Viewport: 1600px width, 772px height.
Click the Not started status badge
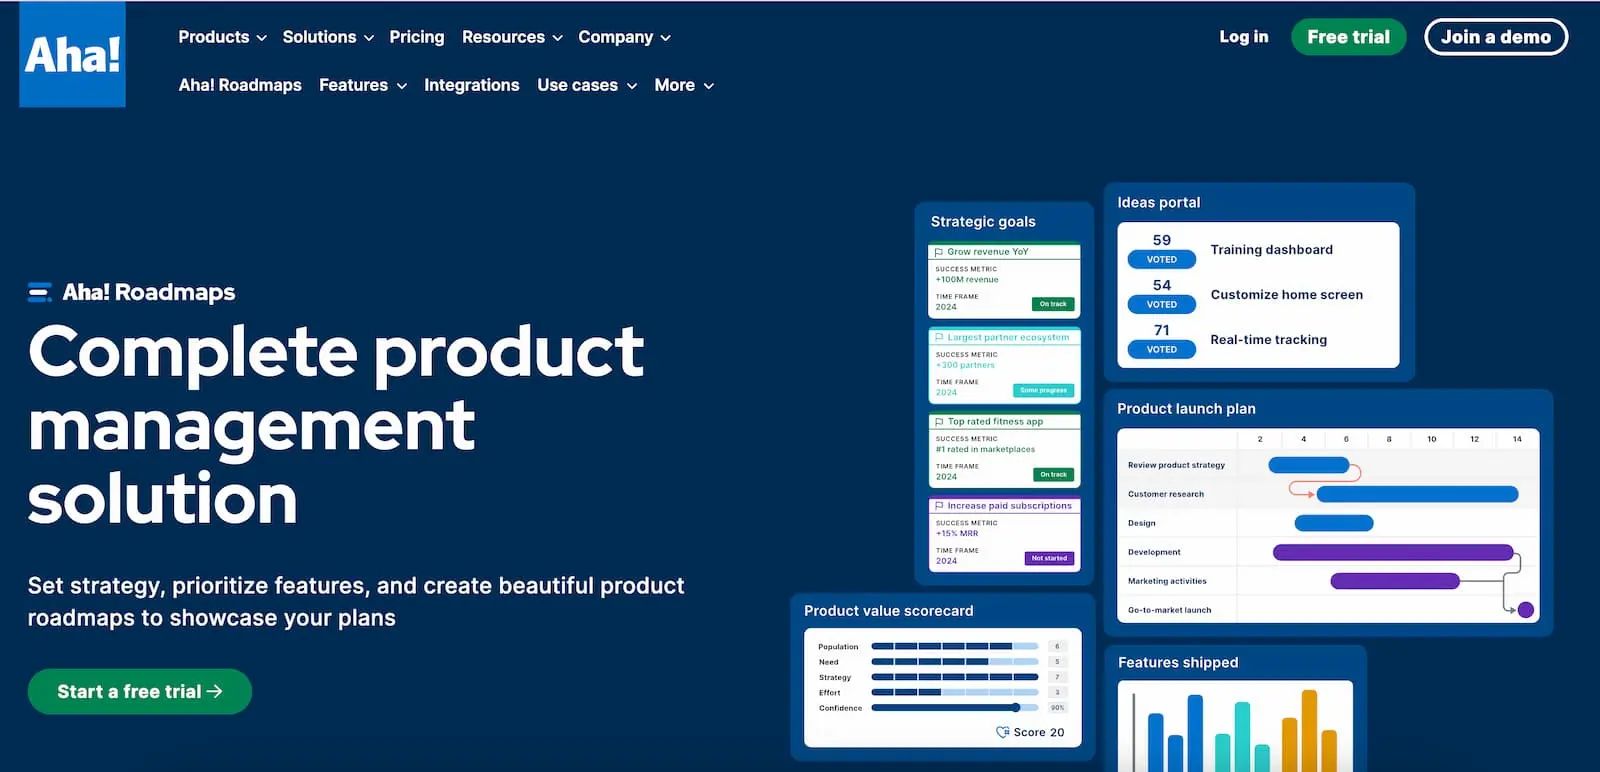[x=1049, y=558]
